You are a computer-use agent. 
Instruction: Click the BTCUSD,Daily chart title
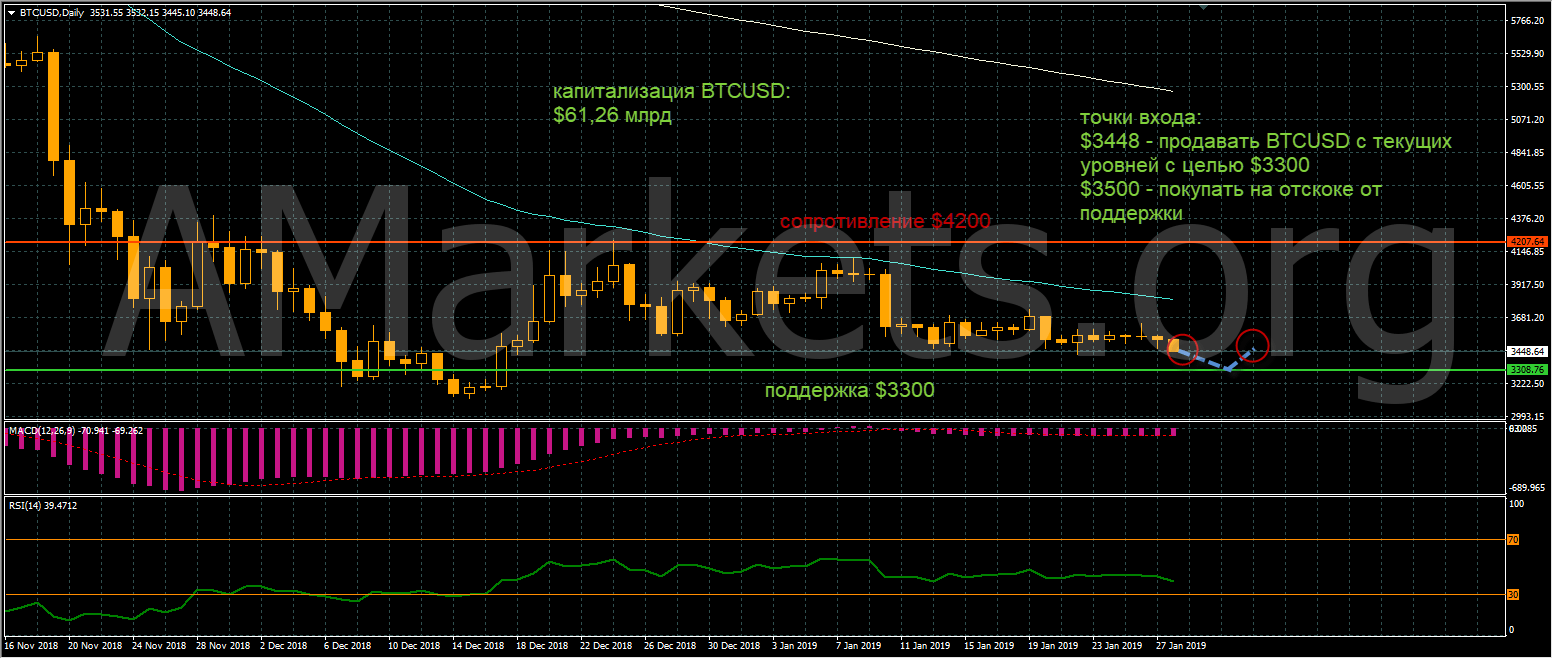tap(52, 12)
